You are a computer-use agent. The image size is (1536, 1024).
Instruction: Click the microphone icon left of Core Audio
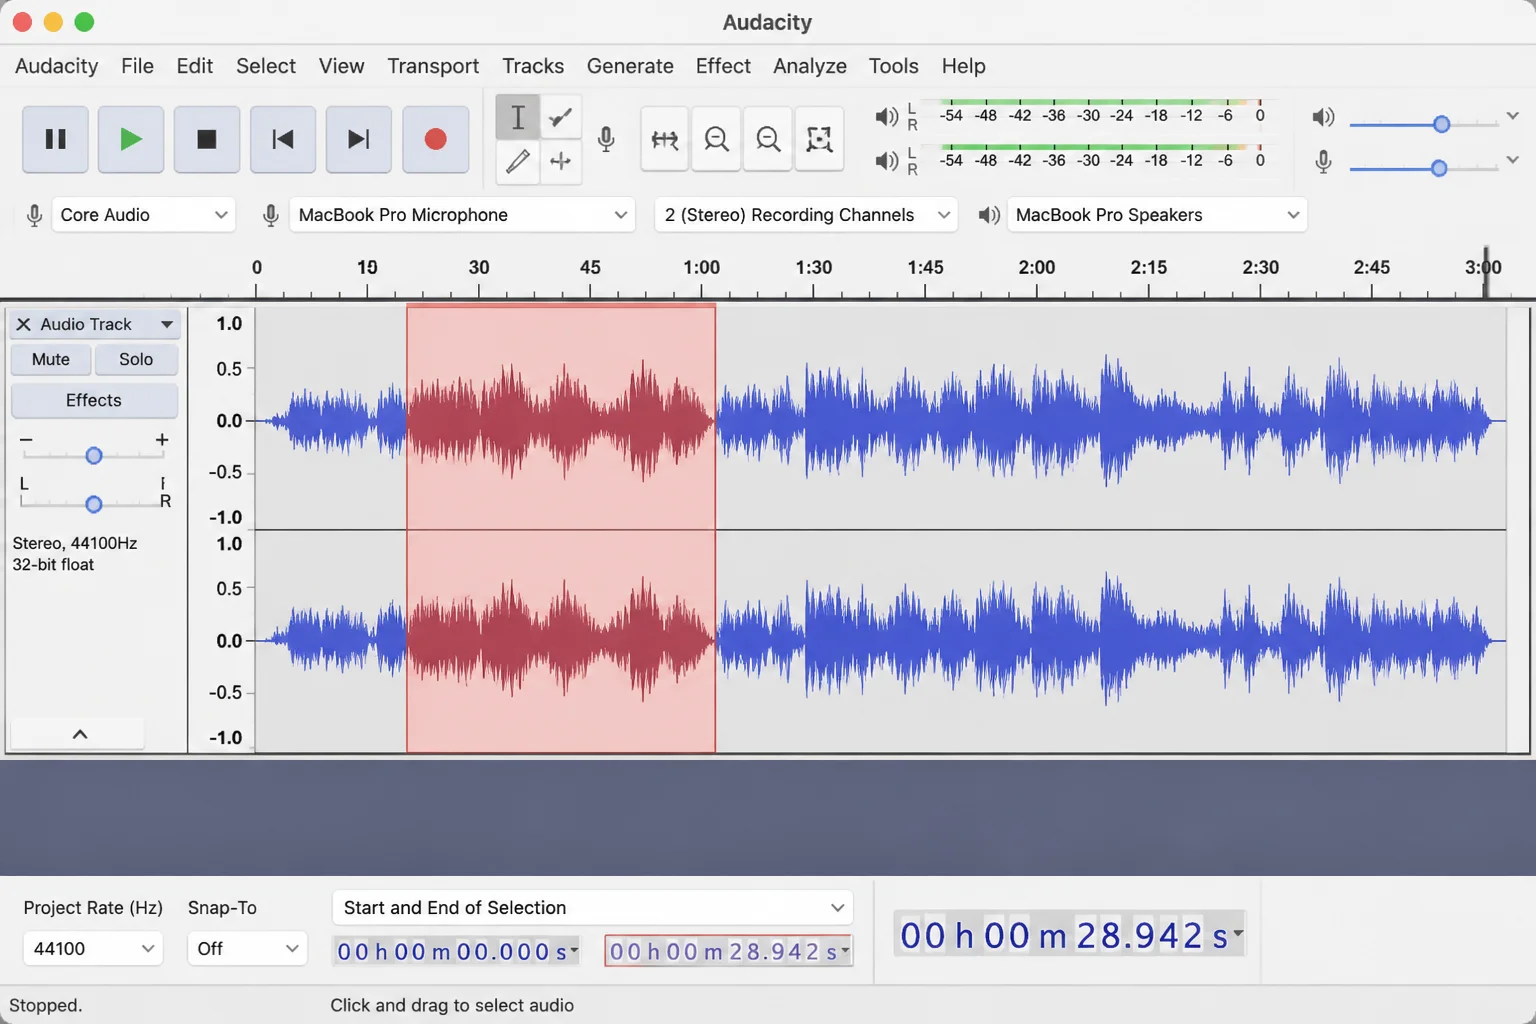click(x=34, y=215)
